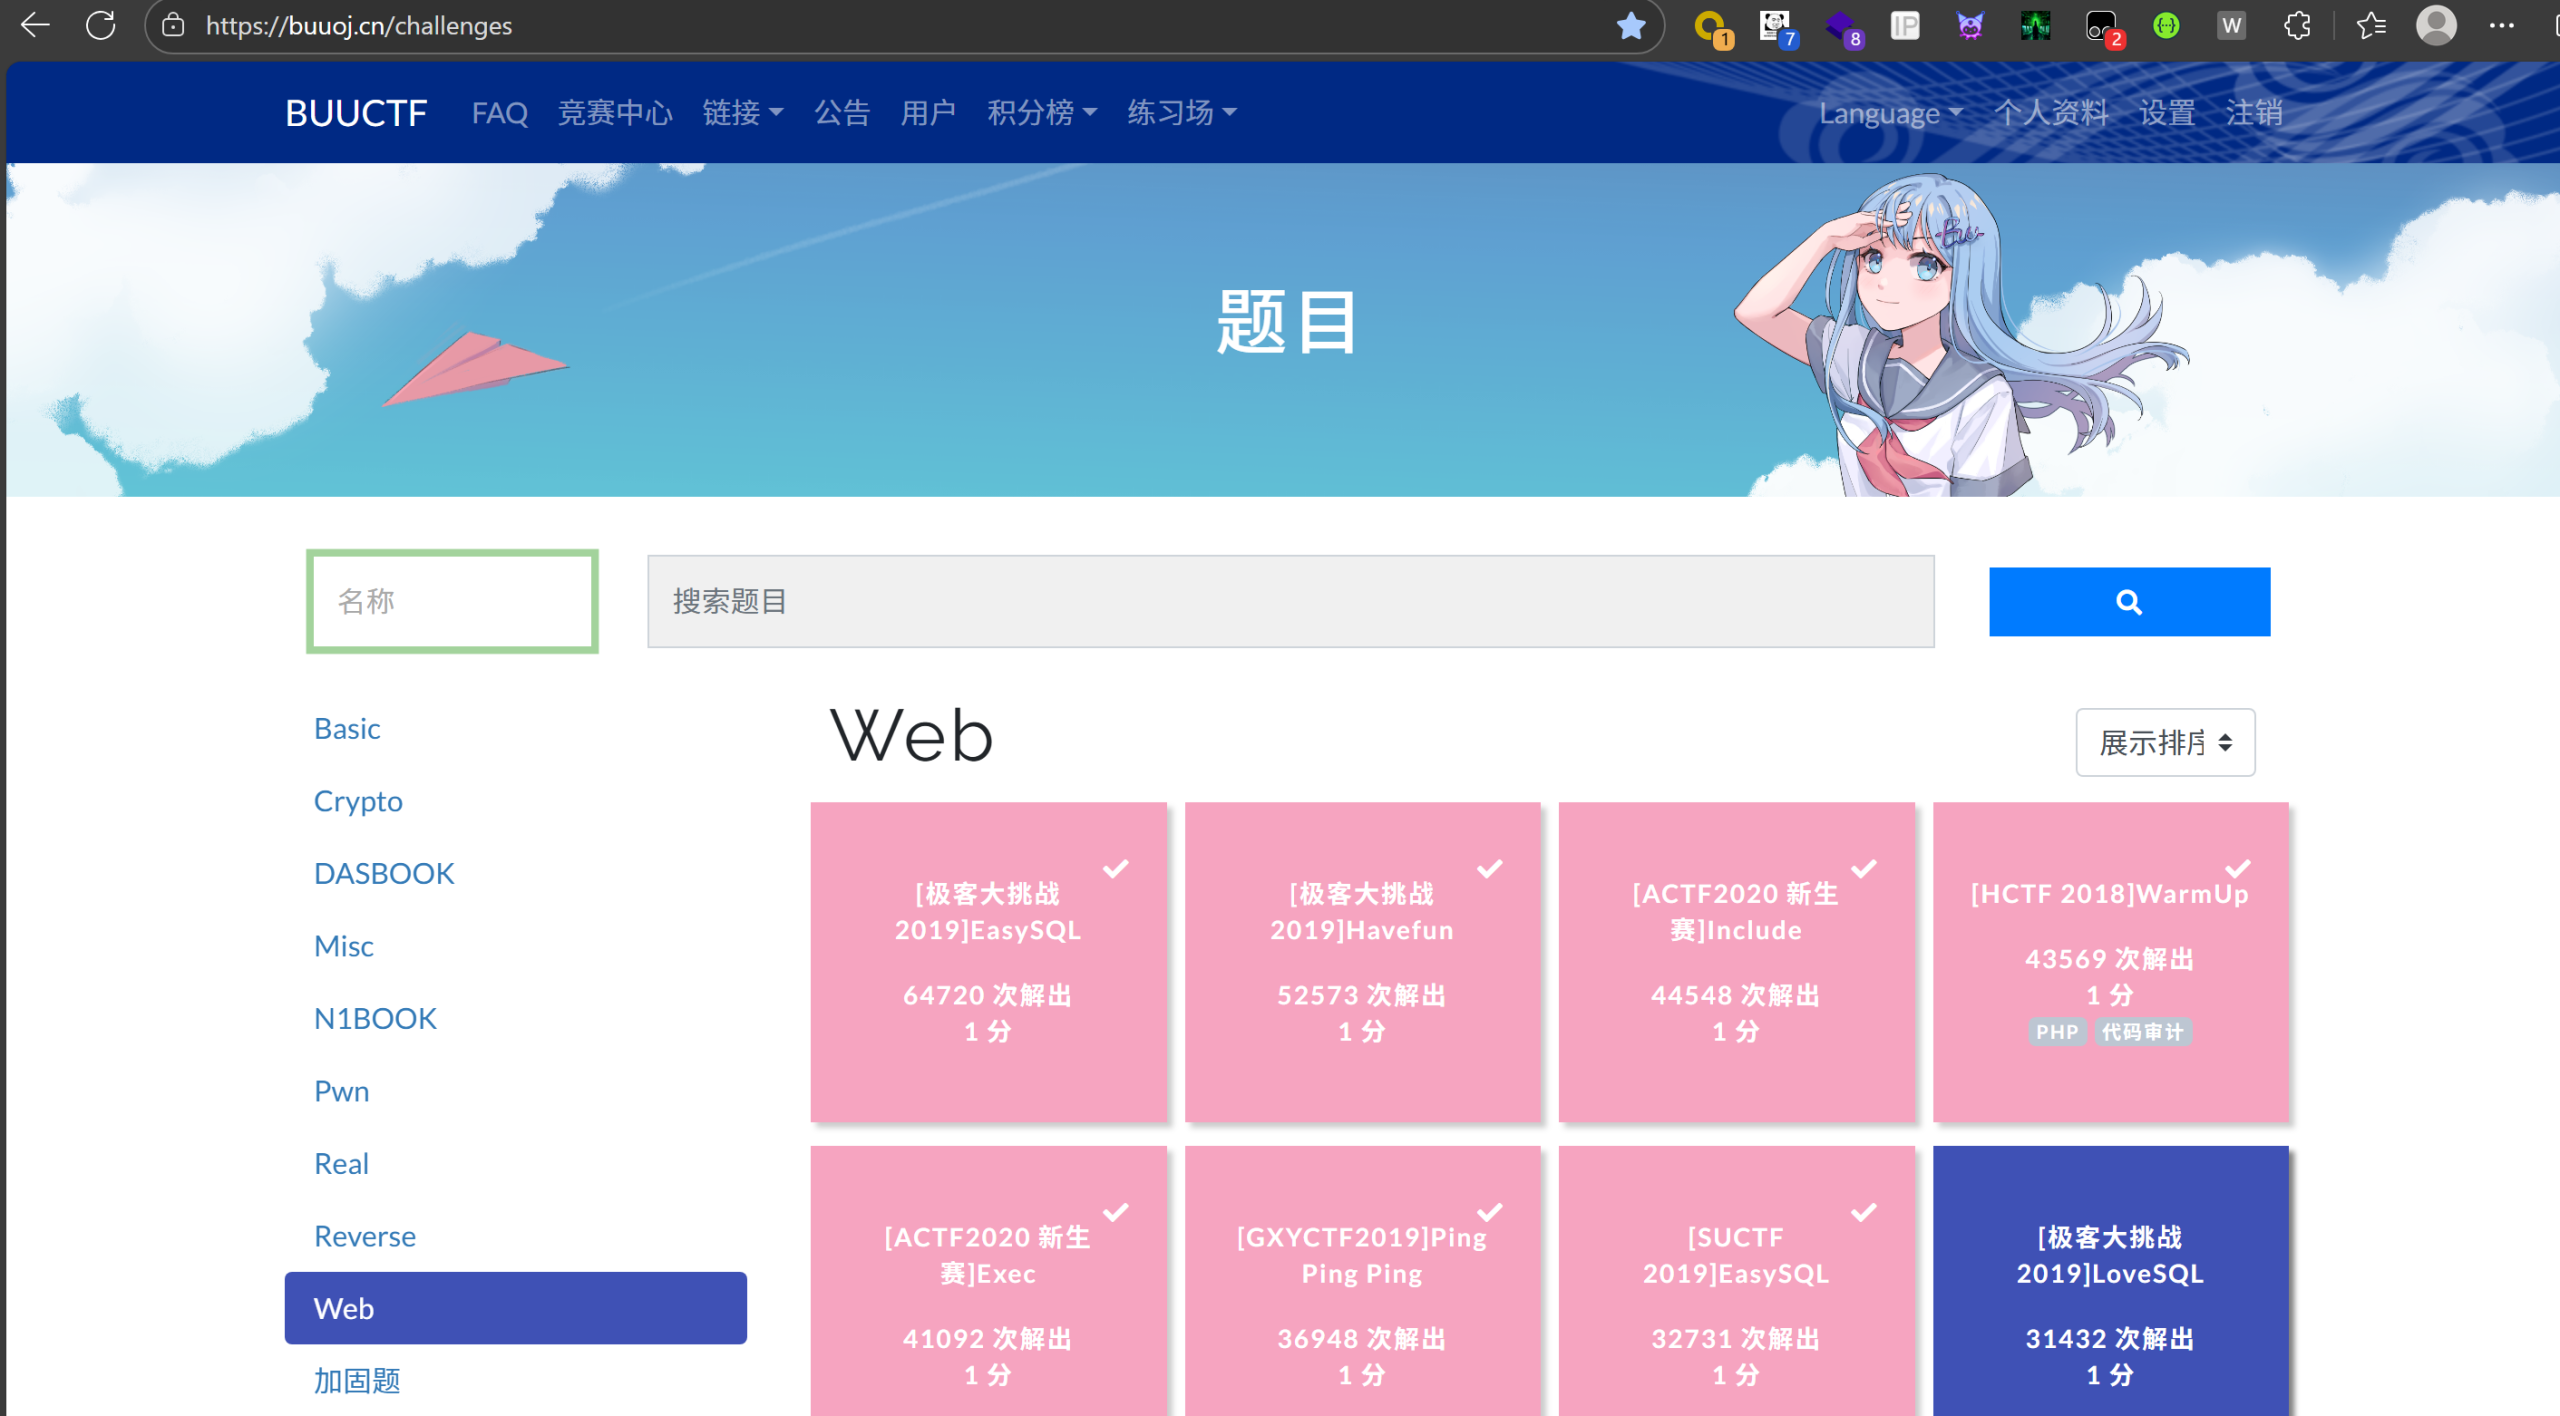2560x1416 pixels.
Task: Click the green curly-brackets extension icon
Action: [2165, 25]
